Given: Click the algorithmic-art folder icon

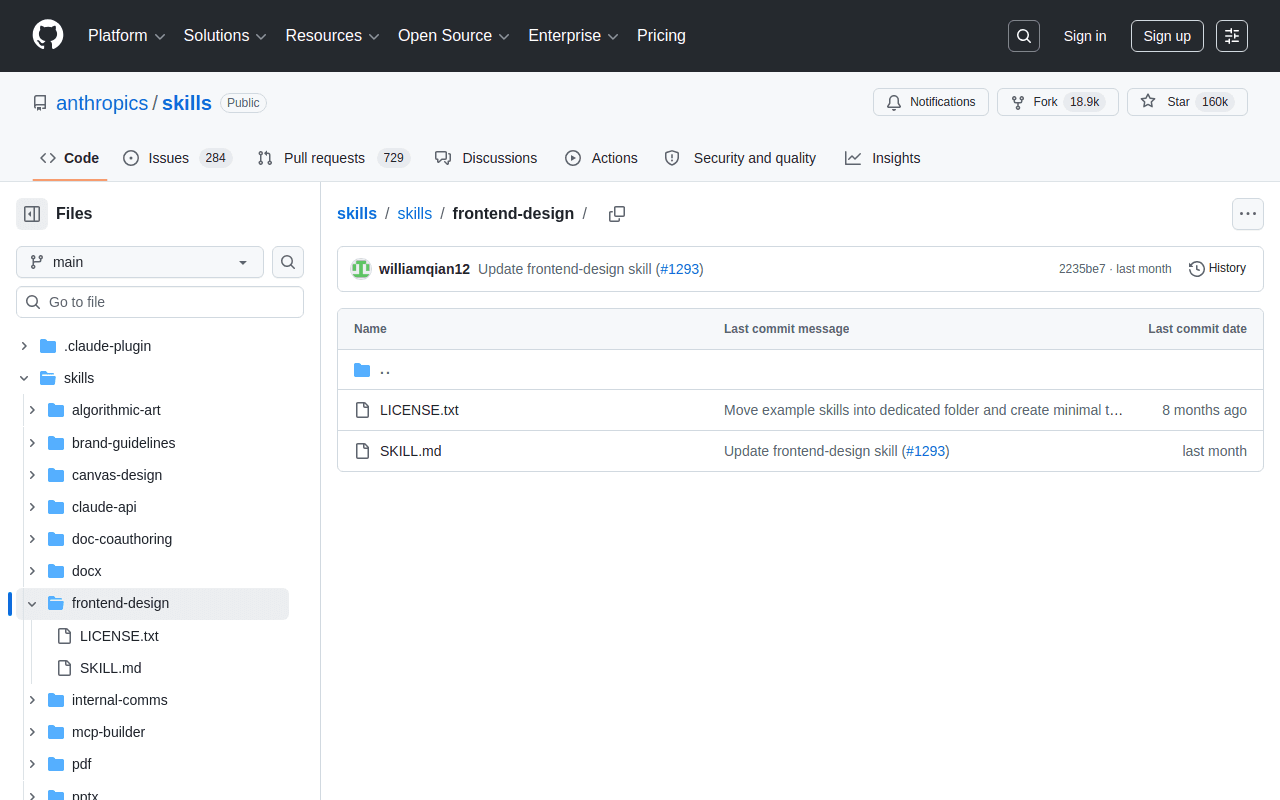Looking at the screenshot, I should [x=56, y=410].
